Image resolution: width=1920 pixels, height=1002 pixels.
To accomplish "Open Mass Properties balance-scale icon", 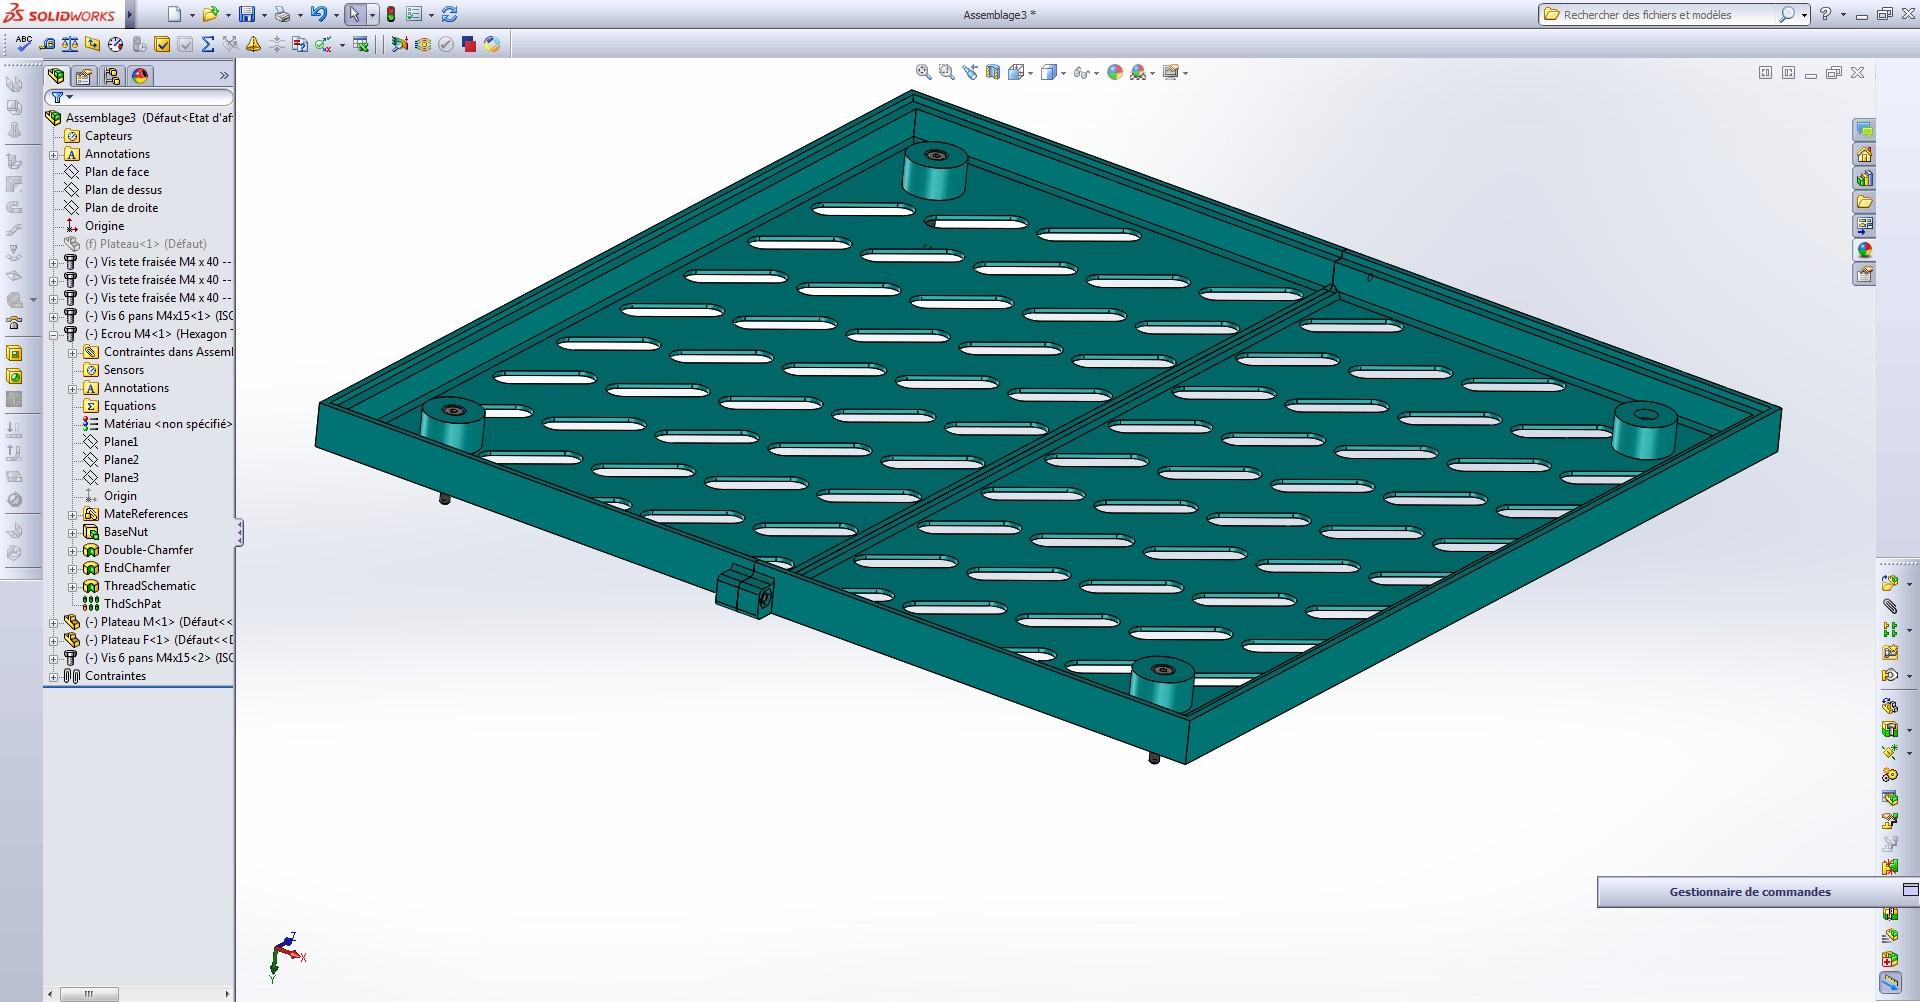I will coord(70,44).
